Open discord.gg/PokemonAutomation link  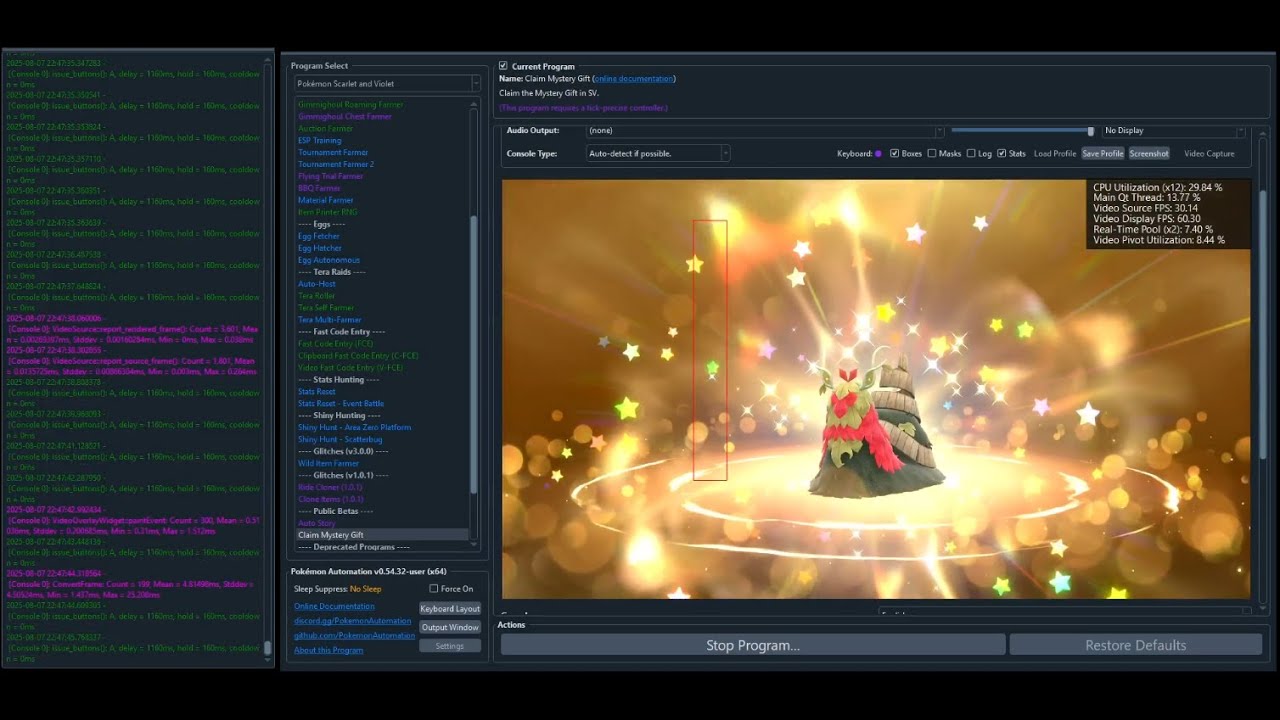coord(352,621)
